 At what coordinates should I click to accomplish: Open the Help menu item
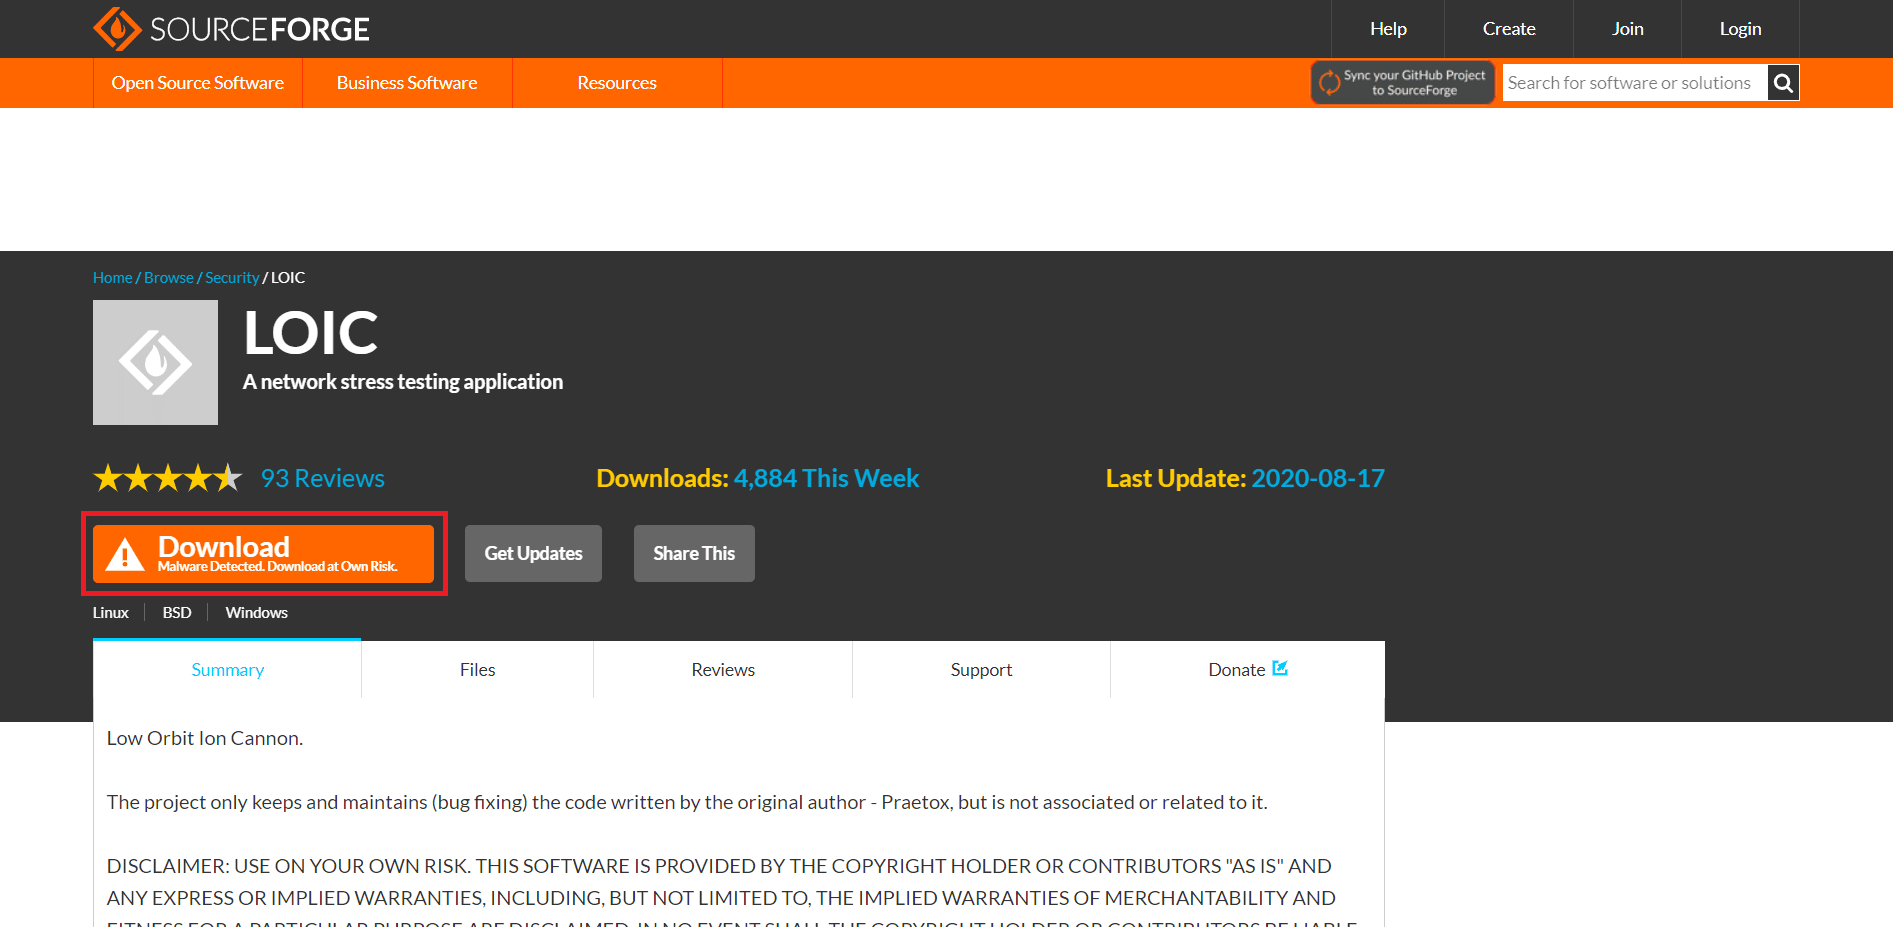tap(1388, 29)
